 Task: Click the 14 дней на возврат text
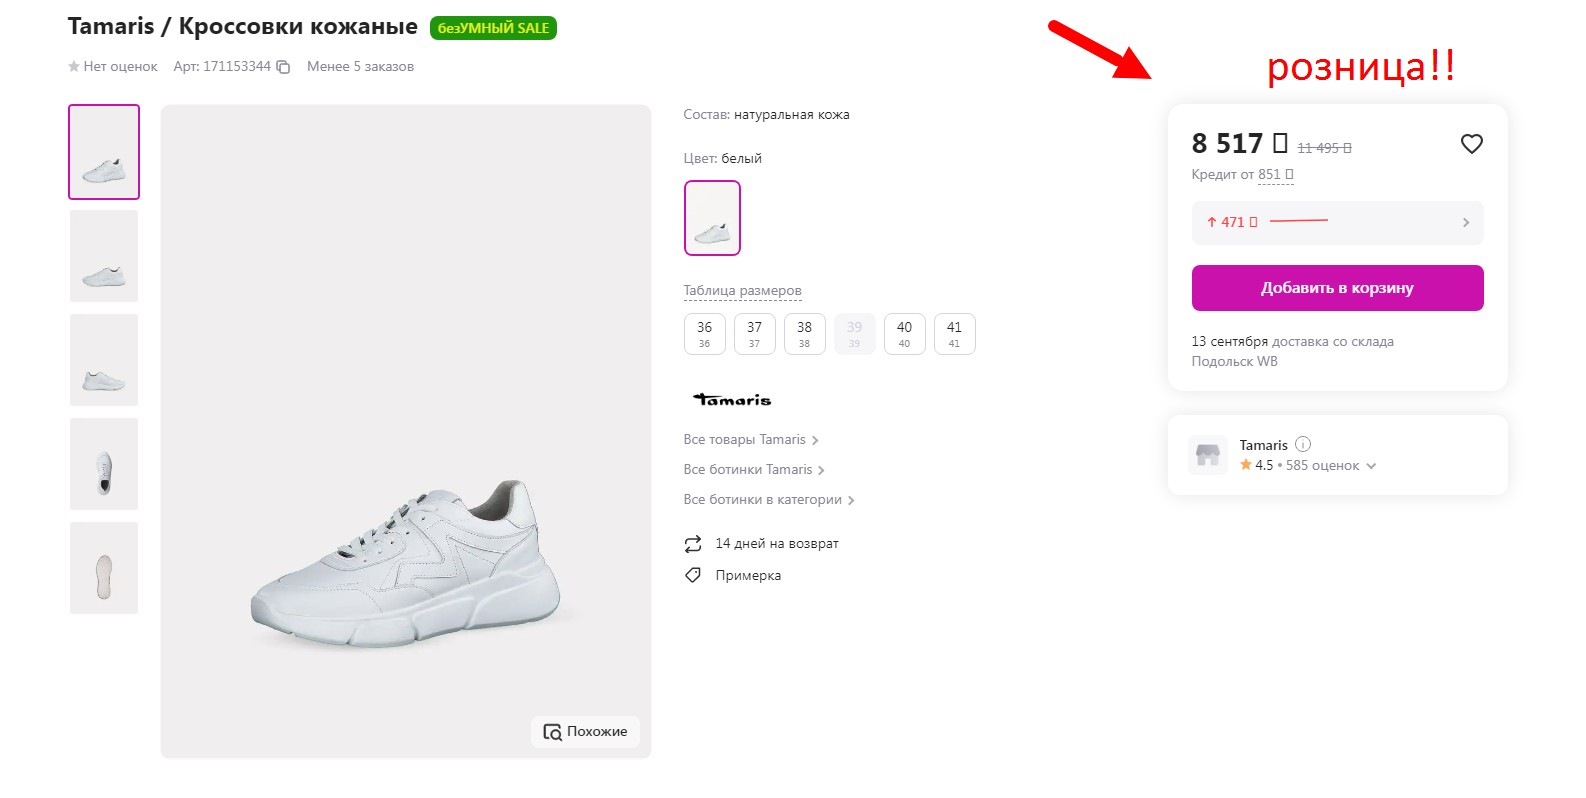[777, 544]
